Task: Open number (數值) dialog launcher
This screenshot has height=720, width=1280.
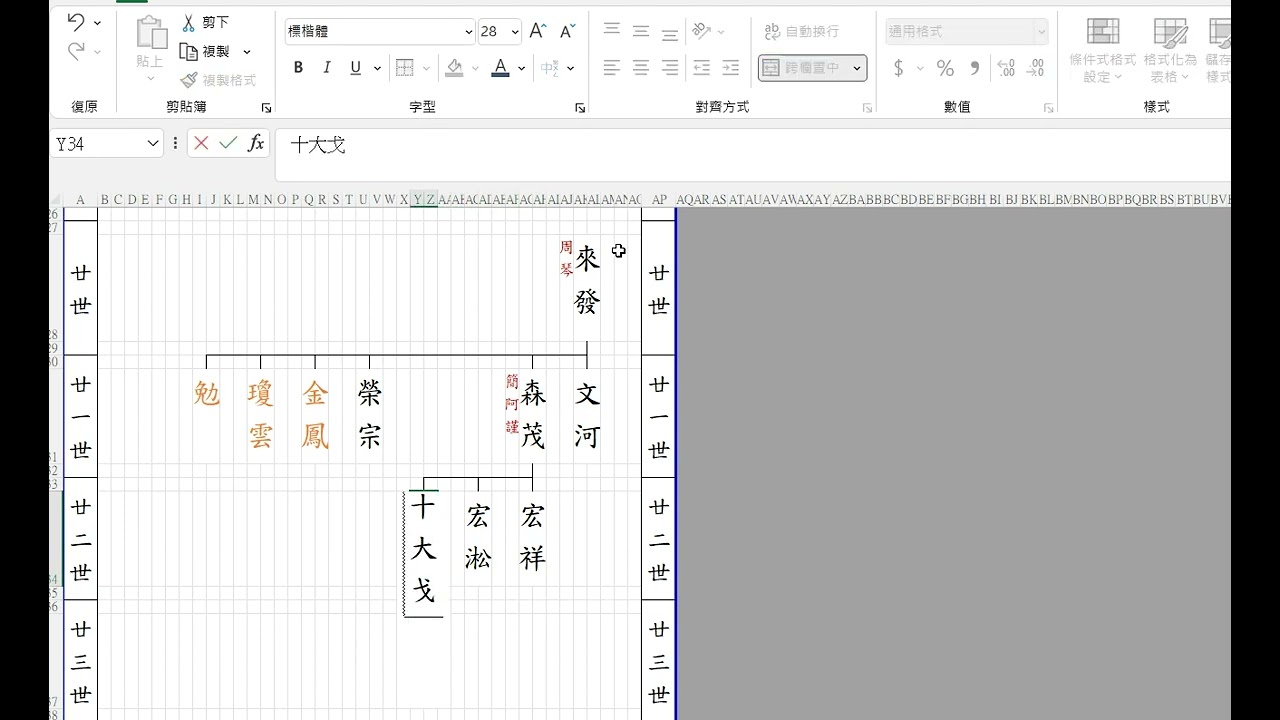Action: coord(1048,108)
